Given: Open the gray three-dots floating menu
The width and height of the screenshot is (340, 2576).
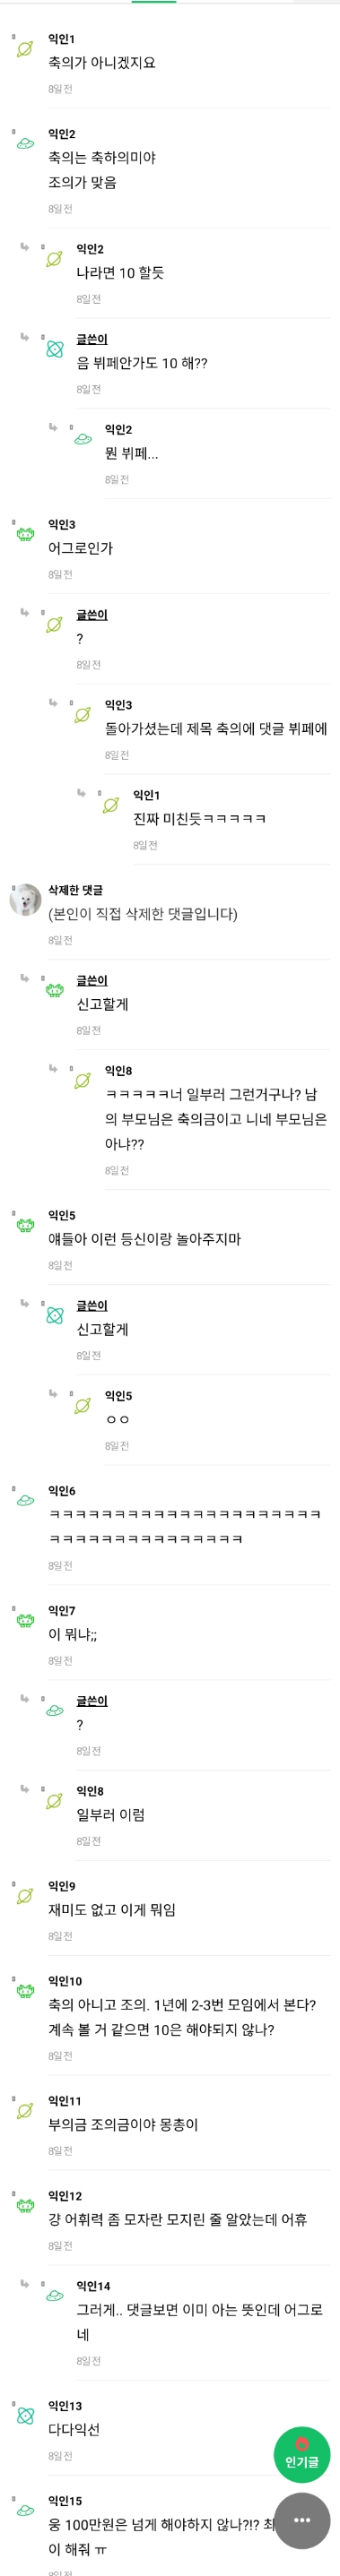Looking at the screenshot, I should [302, 2519].
